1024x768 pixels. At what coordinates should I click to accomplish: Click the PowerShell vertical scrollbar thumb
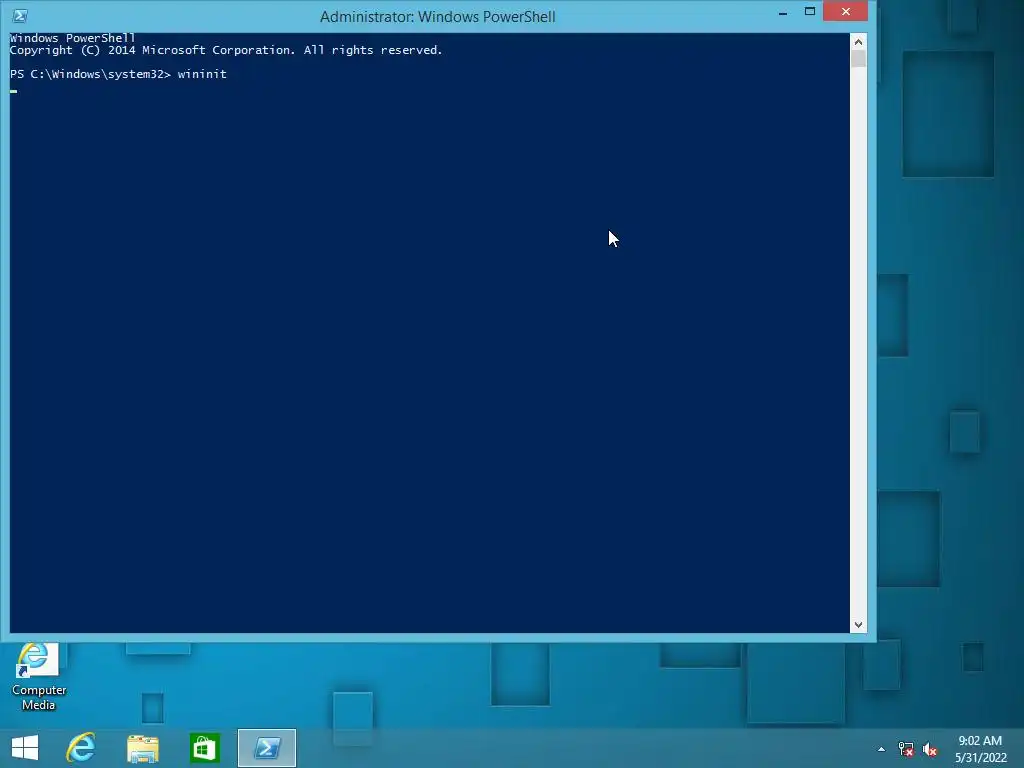tap(858, 59)
